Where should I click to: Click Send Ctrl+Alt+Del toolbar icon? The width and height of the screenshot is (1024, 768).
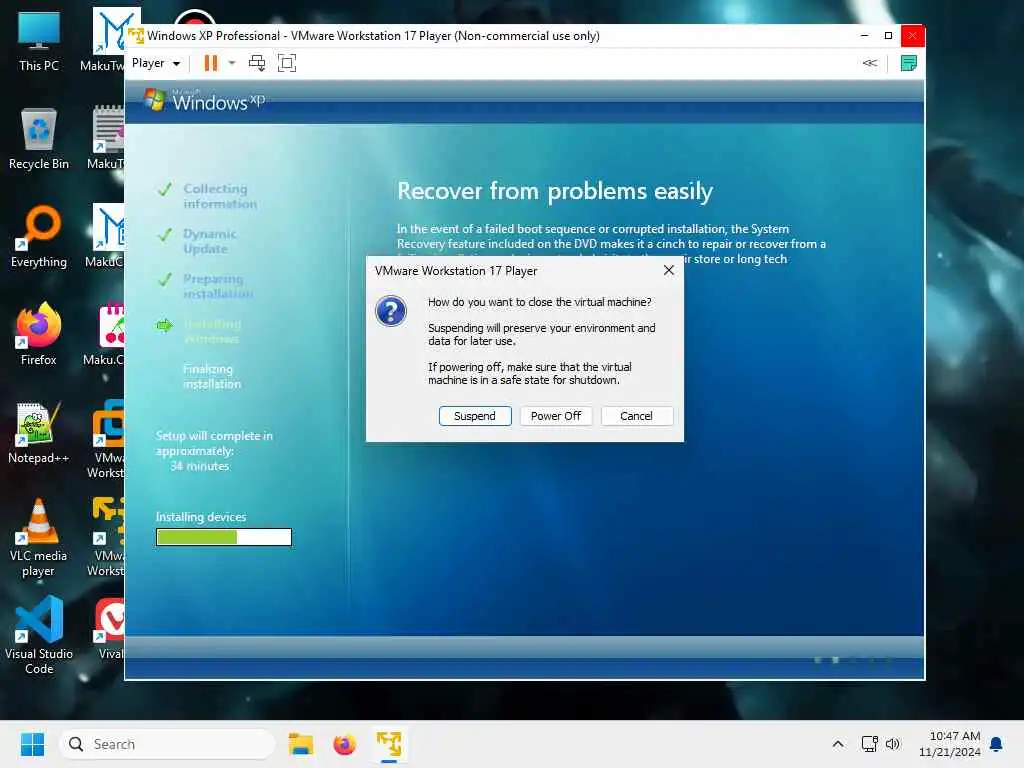click(257, 63)
